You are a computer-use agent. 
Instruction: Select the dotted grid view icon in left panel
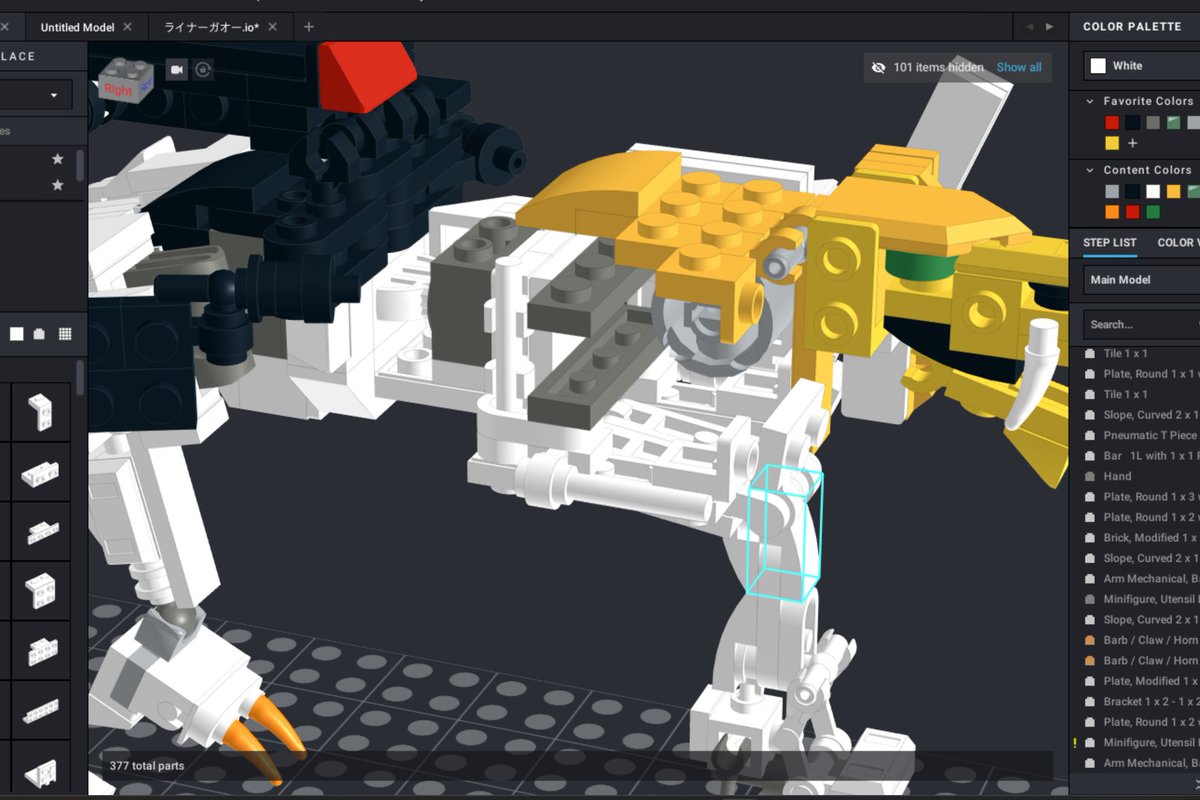click(65, 334)
